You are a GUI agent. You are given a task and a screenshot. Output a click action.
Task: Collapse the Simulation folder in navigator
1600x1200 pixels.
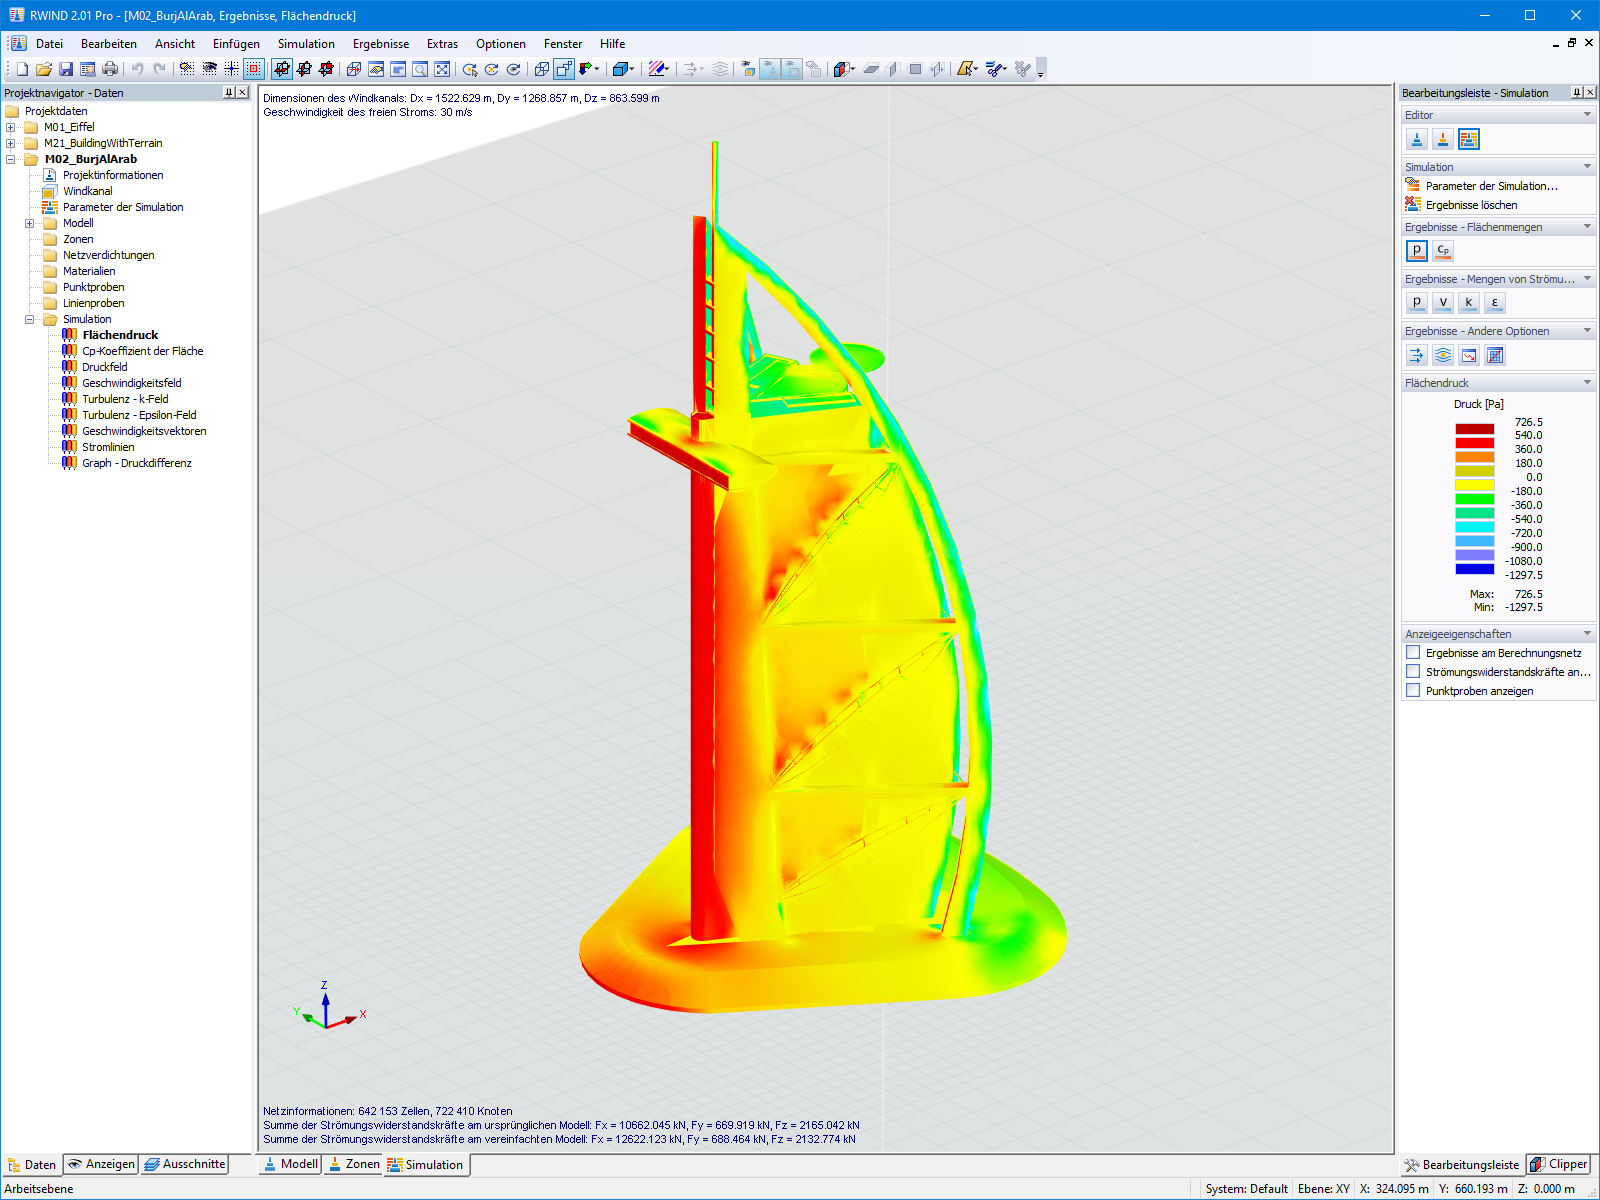point(30,319)
